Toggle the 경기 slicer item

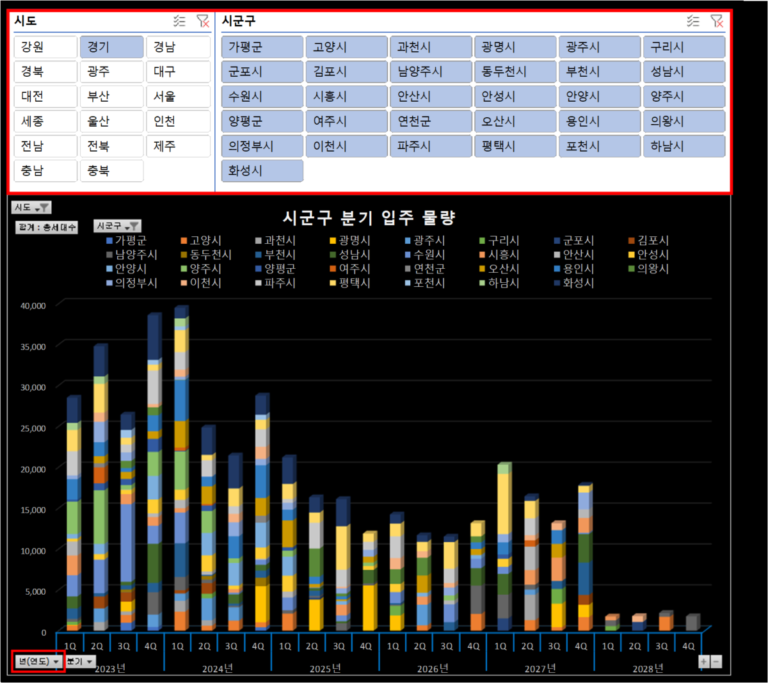tap(110, 47)
